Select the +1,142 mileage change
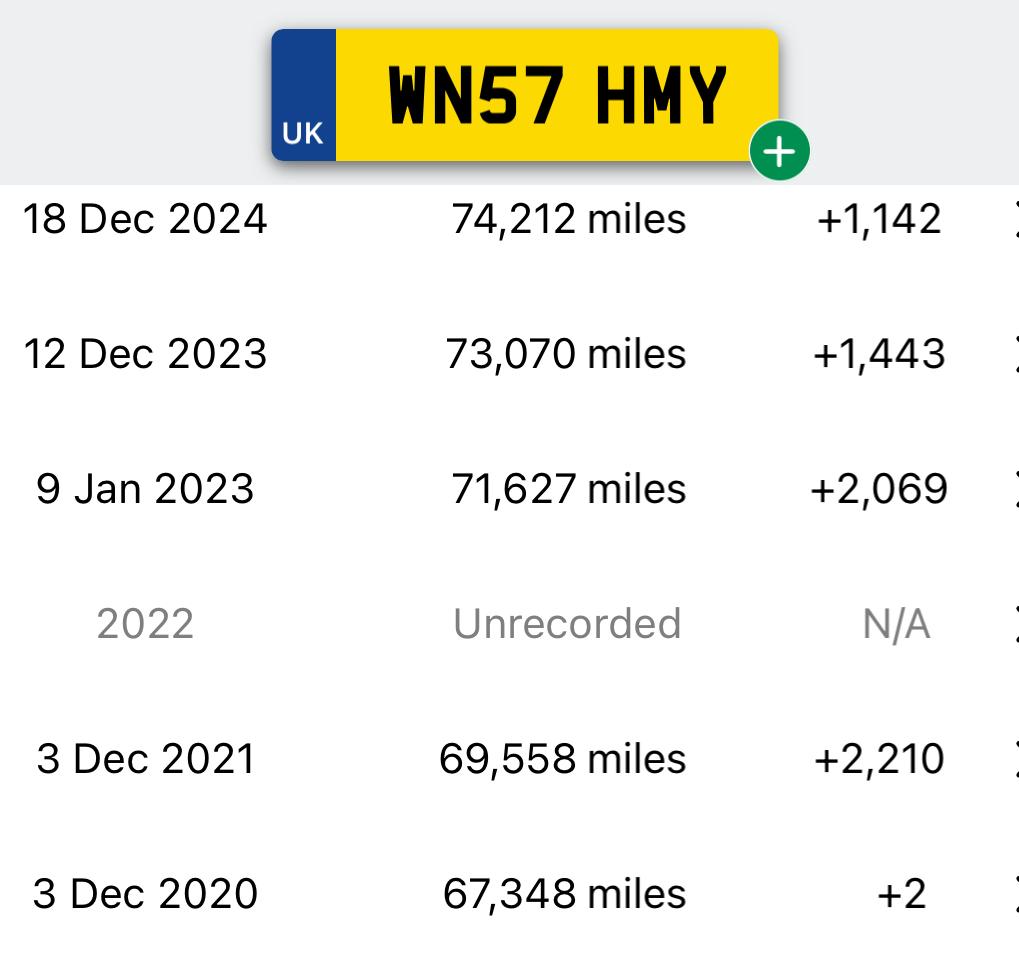Screen dimensions: 1019x978 coord(879,219)
